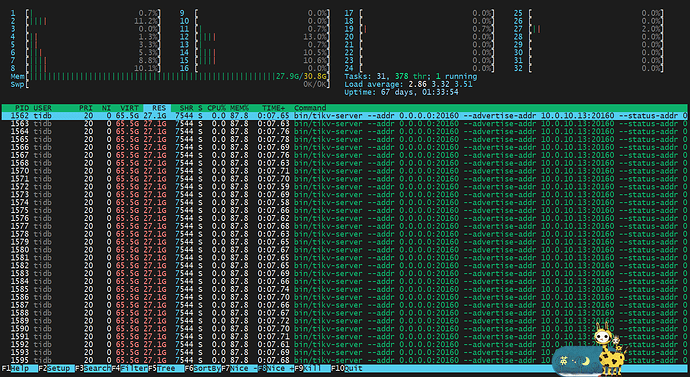Select the Tasks: 31, 378 thr line
690x377 pixels.
(x=411, y=76)
